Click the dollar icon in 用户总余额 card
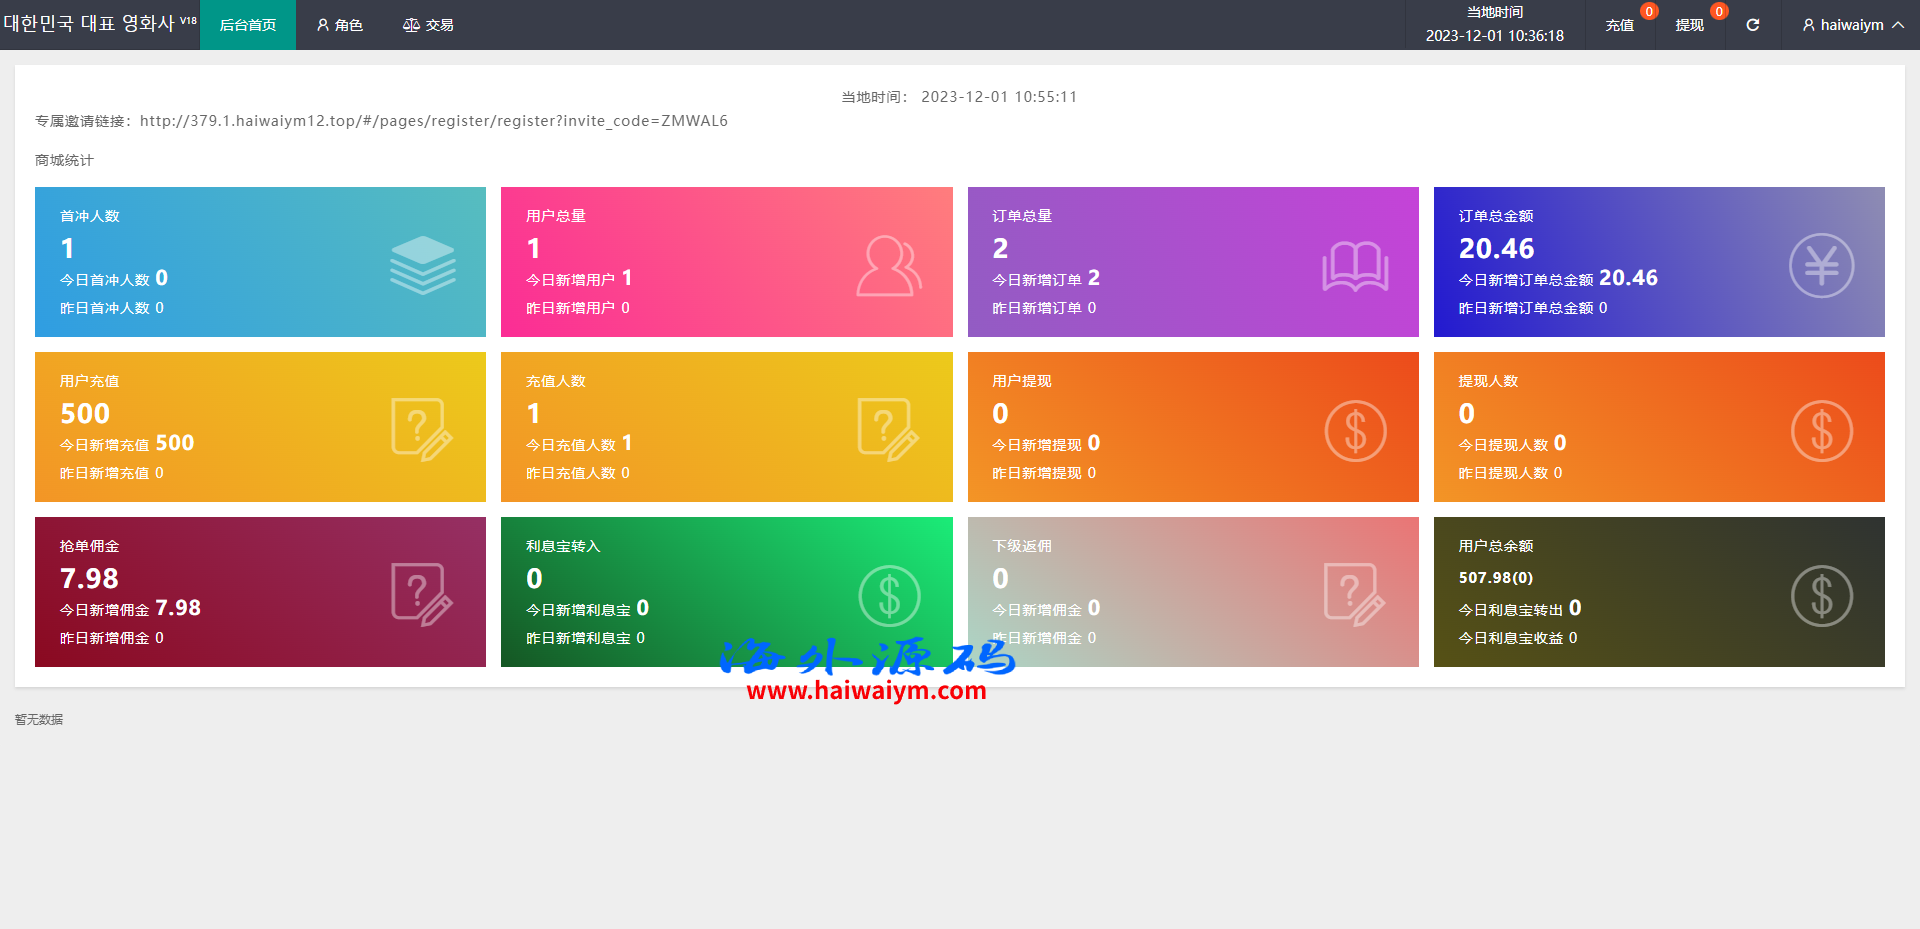Image resolution: width=1920 pixels, height=929 pixels. click(x=1821, y=596)
